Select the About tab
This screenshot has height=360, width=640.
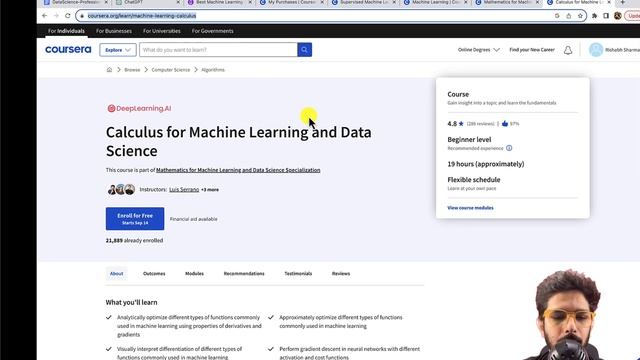[x=116, y=273]
